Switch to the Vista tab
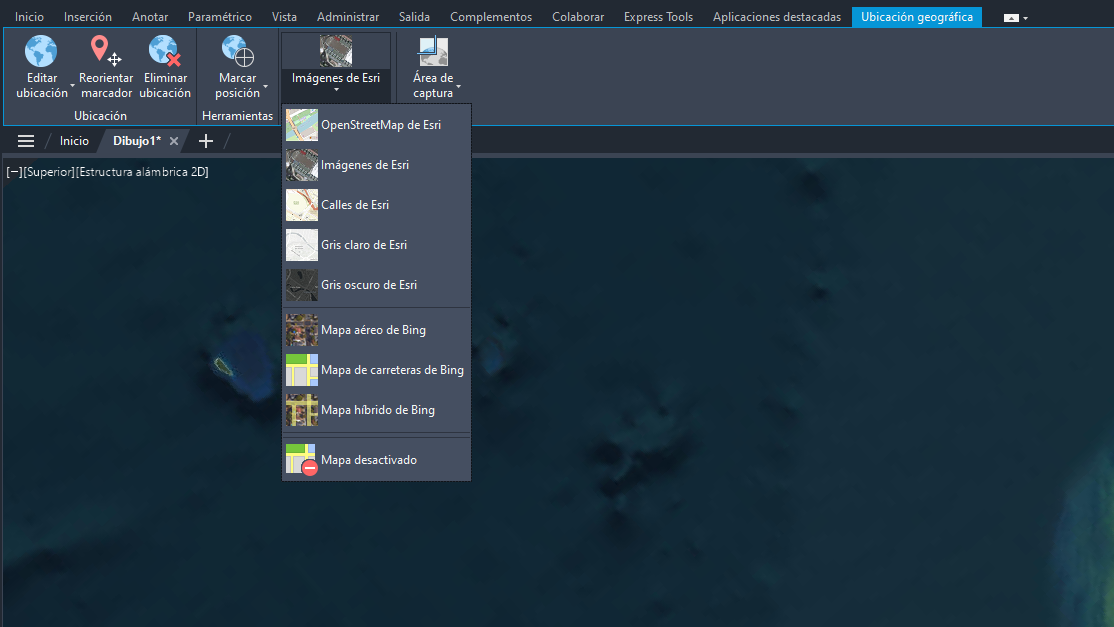Image resolution: width=1114 pixels, height=627 pixels. (284, 16)
